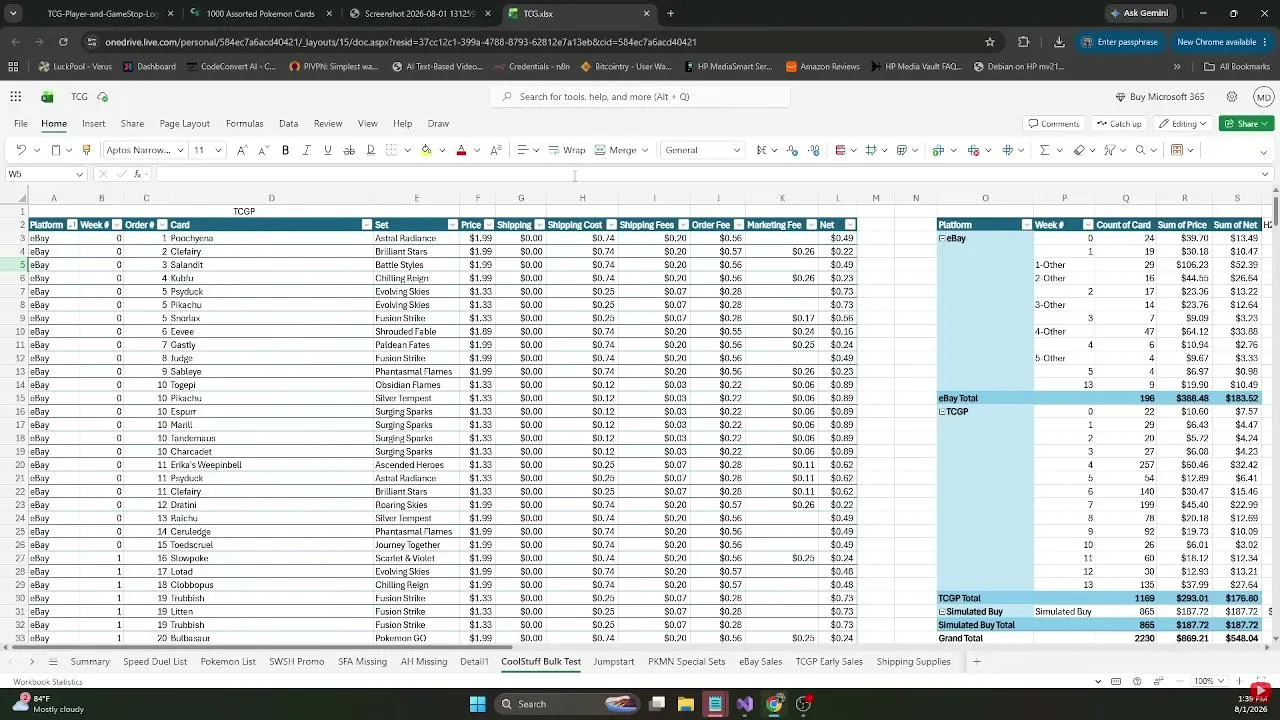
Task: Click the Increase font size icon
Action: point(242,150)
